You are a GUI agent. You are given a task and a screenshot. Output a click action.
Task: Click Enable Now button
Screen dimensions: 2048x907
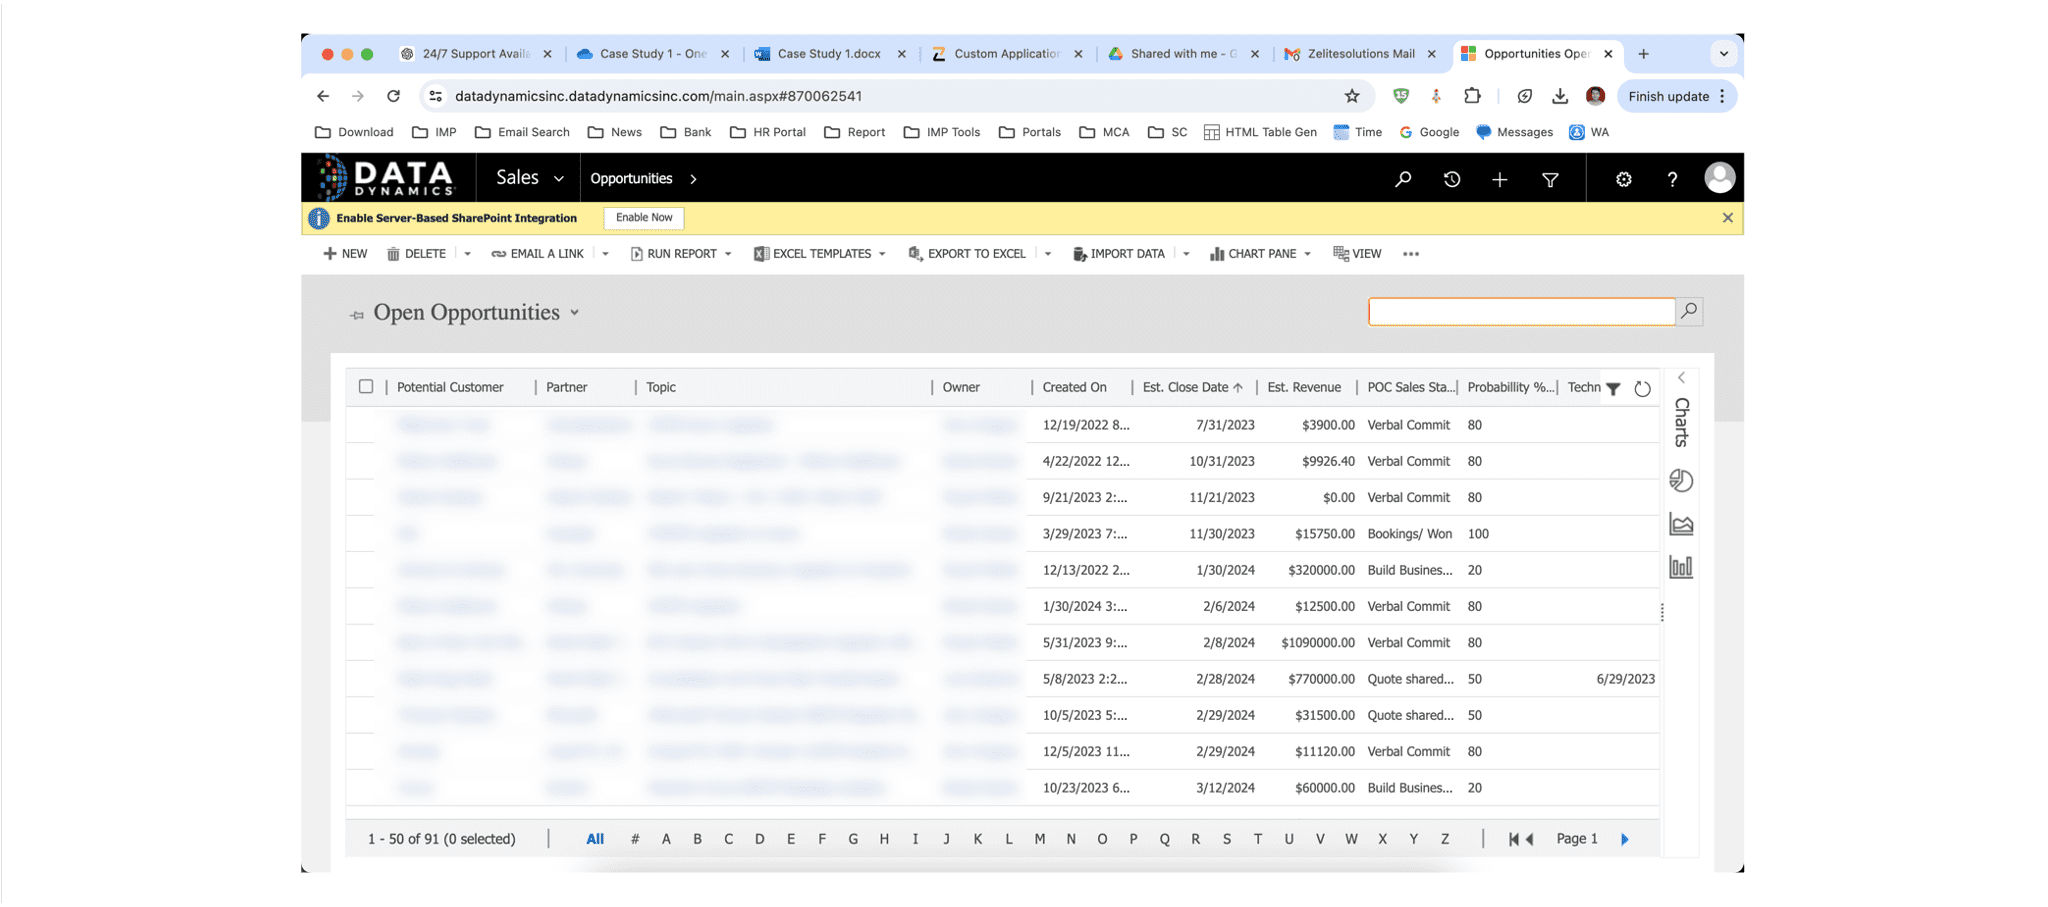644,218
